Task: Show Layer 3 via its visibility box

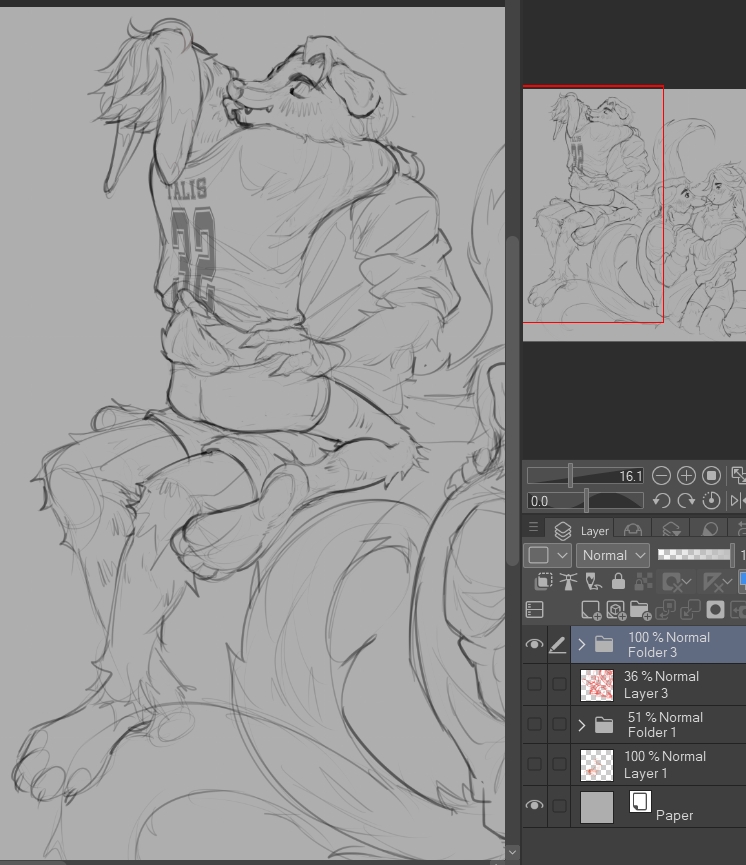Action: pos(534,685)
